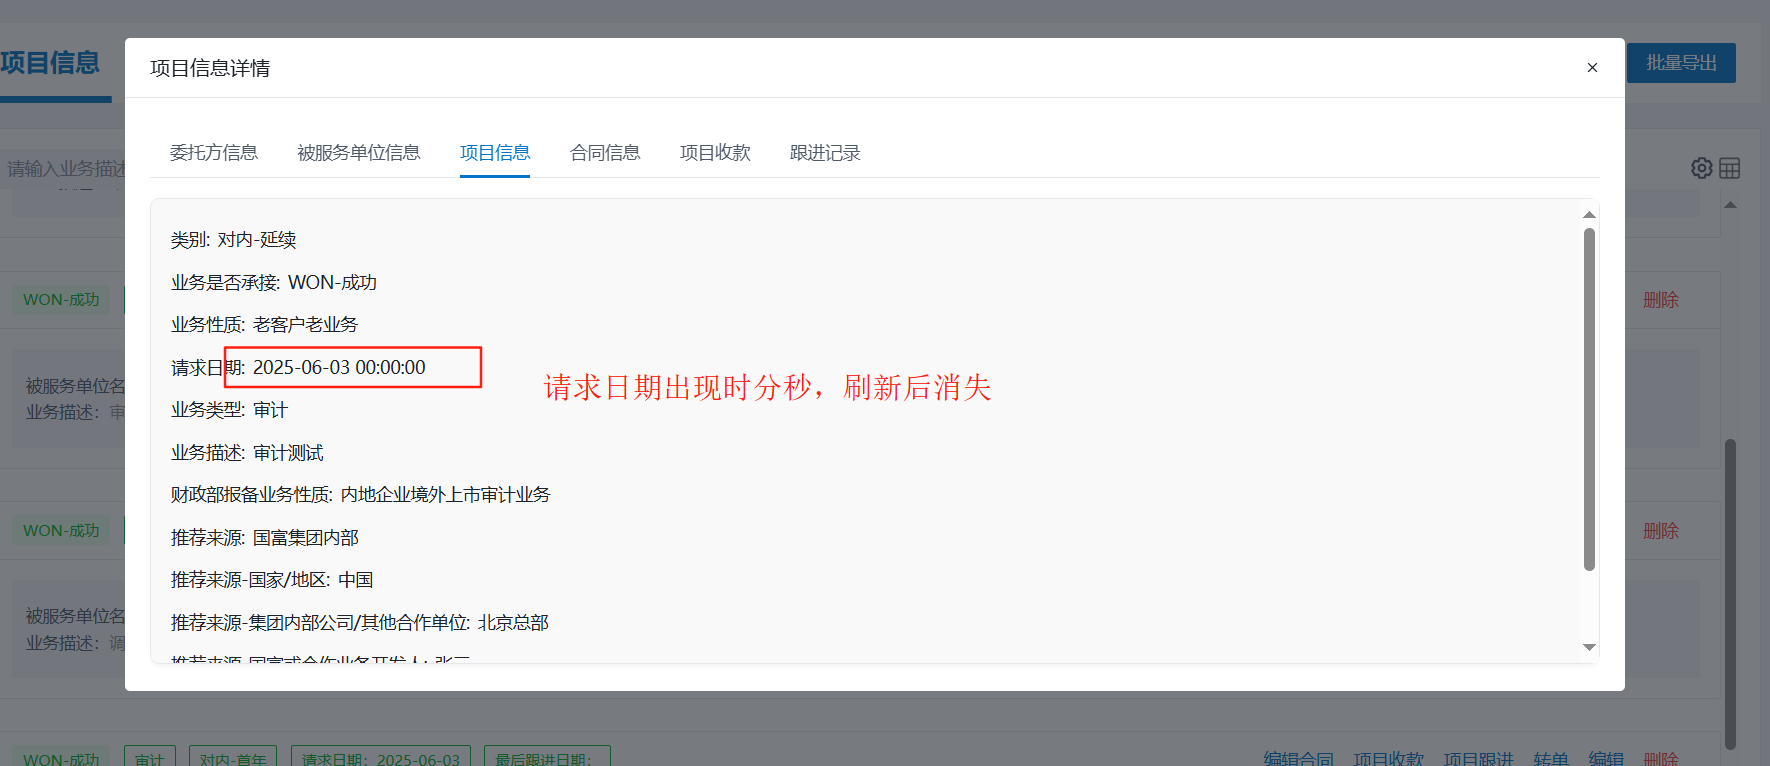Screen dimensions: 1770x766
Task: Click 删除 on the middle list row
Action: click(x=1661, y=531)
